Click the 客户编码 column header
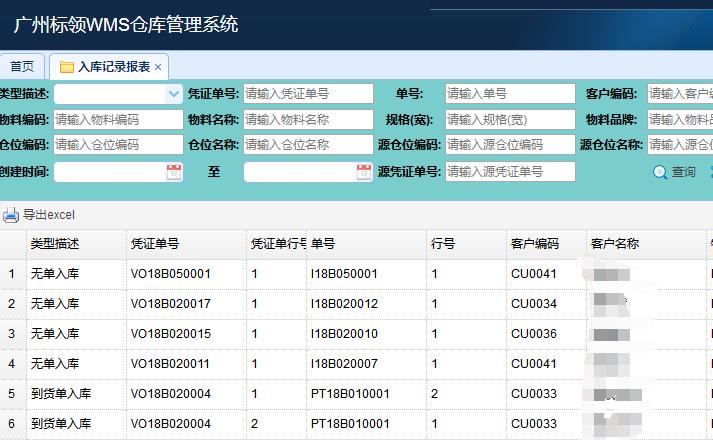 point(534,244)
